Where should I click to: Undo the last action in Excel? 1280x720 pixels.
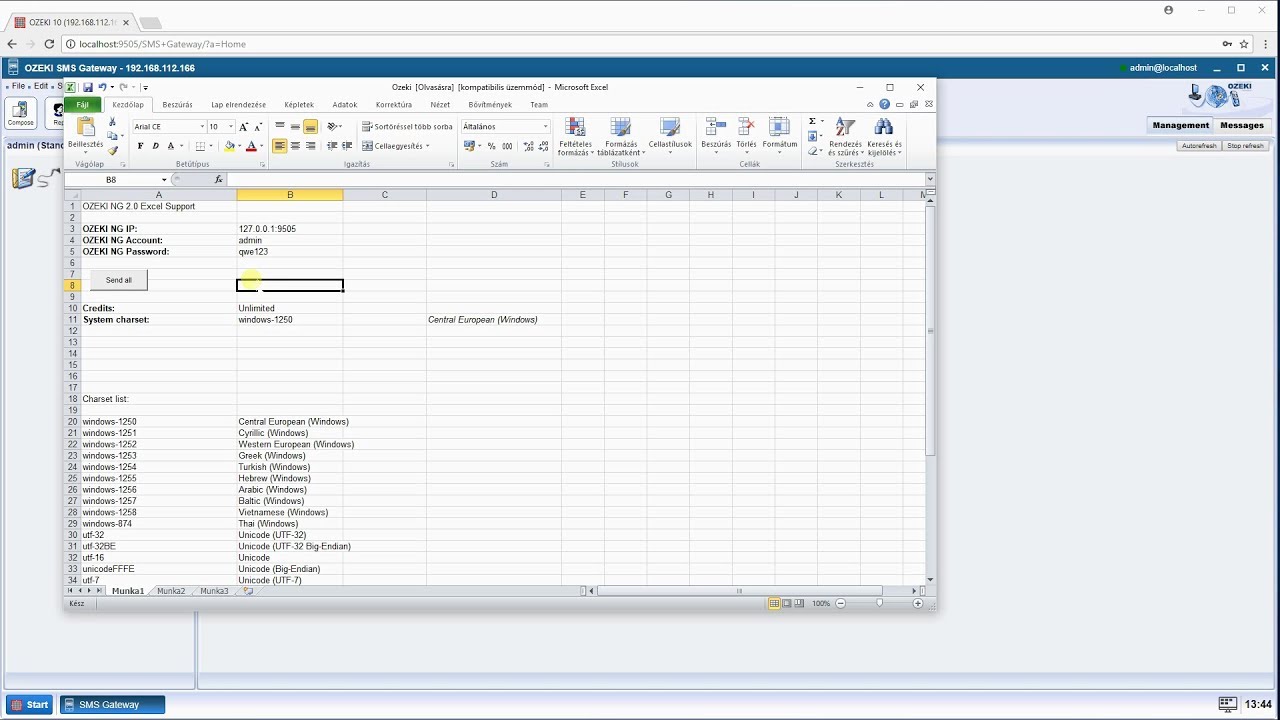coord(102,87)
